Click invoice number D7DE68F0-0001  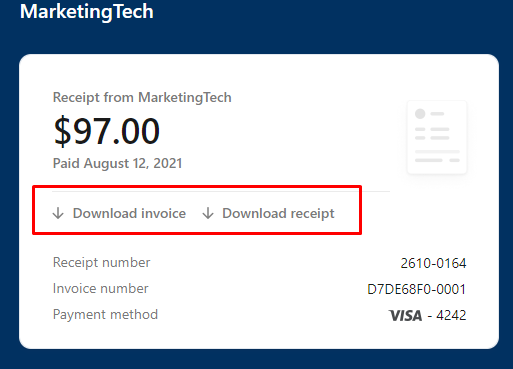(416, 289)
